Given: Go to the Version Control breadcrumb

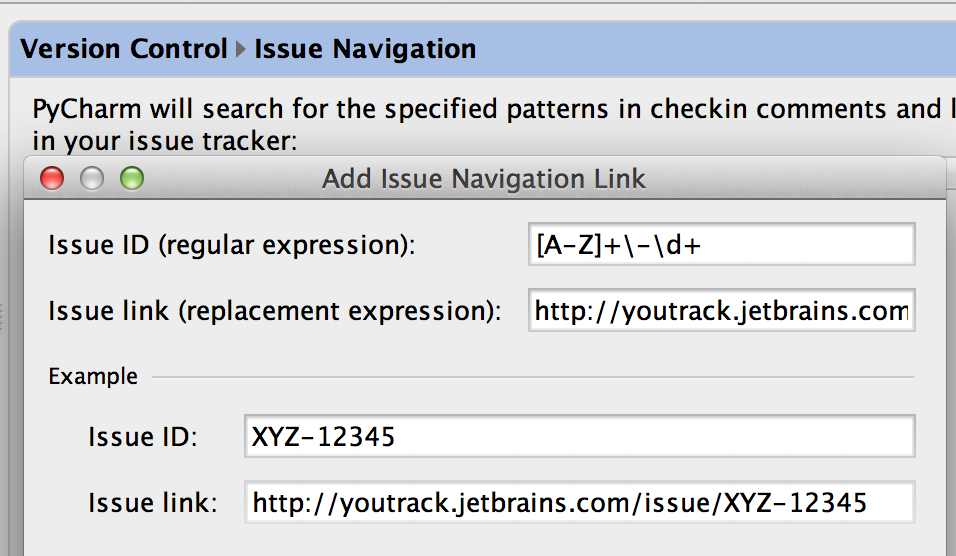Looking at the screenshot, I should (124, 49).
